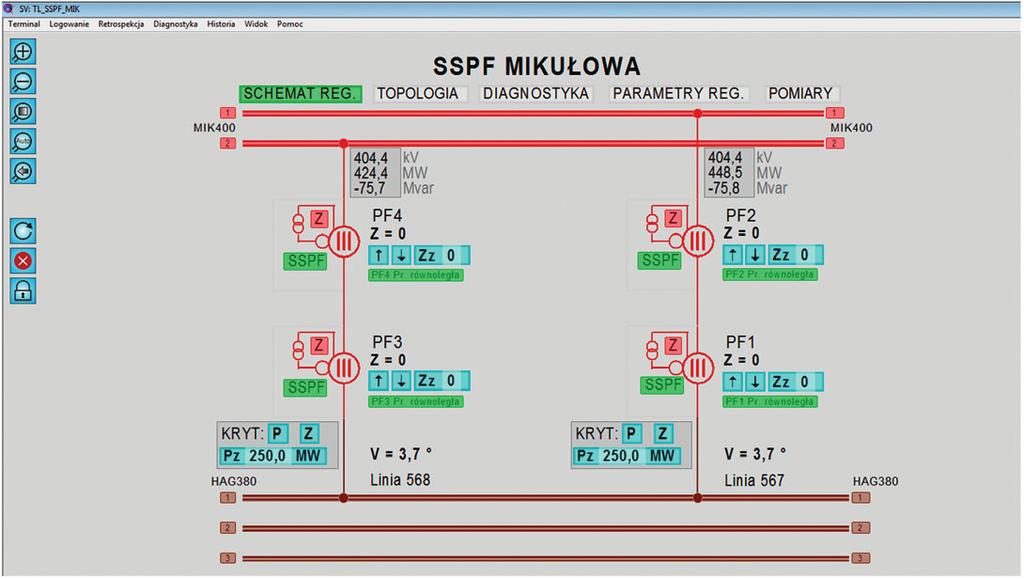Select the PF1 phase shifter transformer symbol

697,368
